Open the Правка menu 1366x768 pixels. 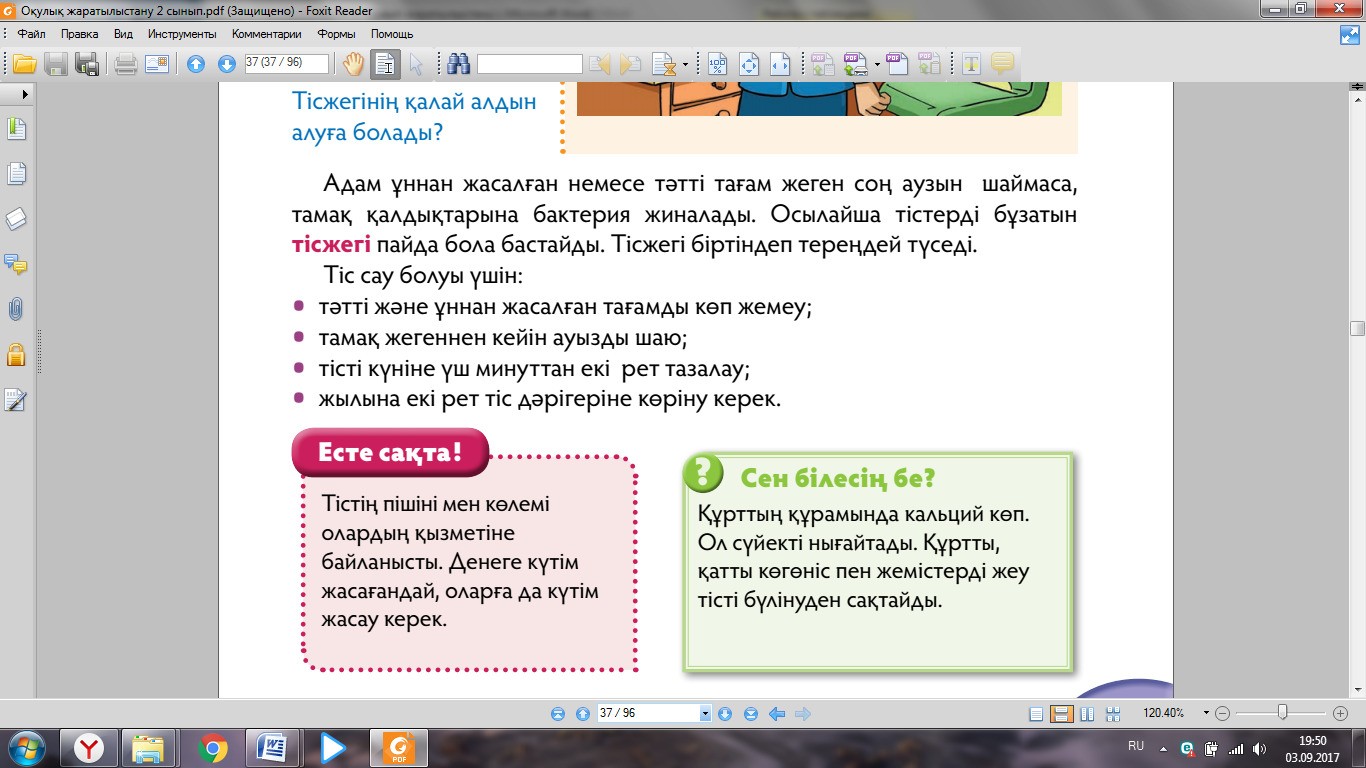click(x=79, y=34)
